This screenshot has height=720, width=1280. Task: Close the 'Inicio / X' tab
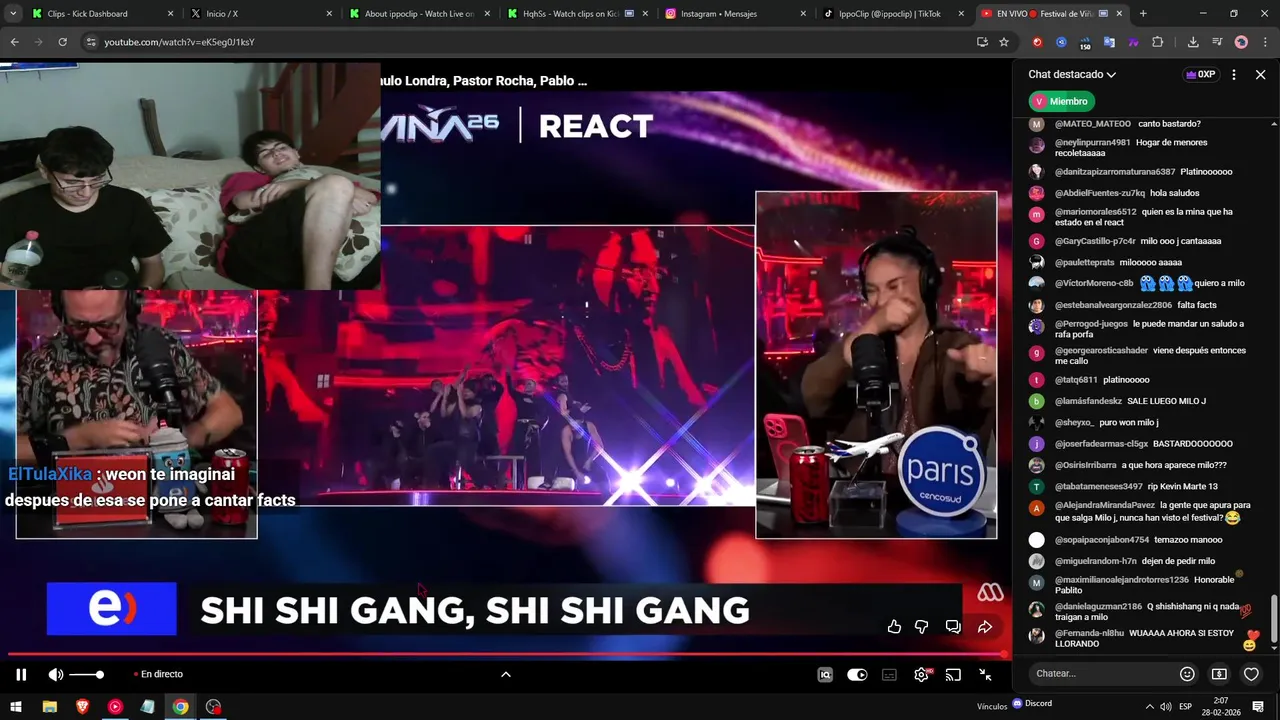329,14
